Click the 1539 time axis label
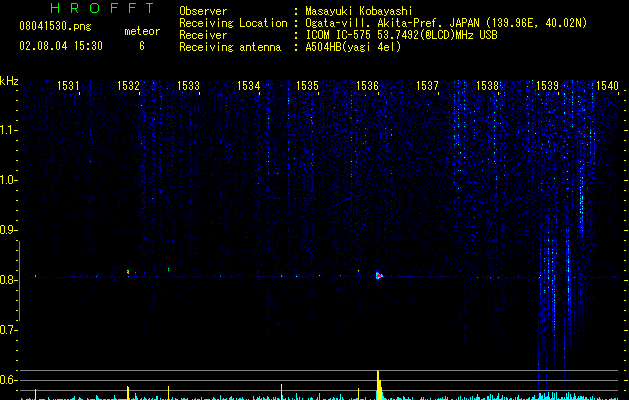 pos(547,86)
